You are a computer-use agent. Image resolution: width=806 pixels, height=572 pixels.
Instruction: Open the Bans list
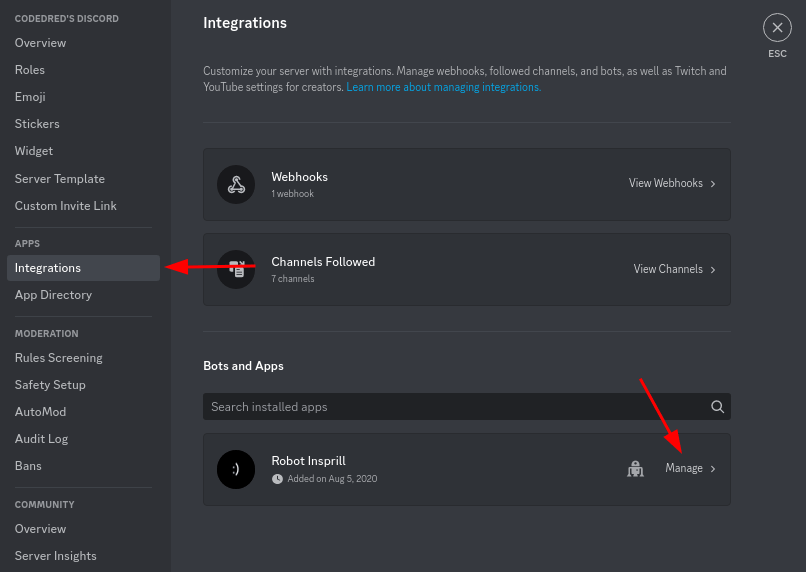pyautogui.click(x=28, y=466)
